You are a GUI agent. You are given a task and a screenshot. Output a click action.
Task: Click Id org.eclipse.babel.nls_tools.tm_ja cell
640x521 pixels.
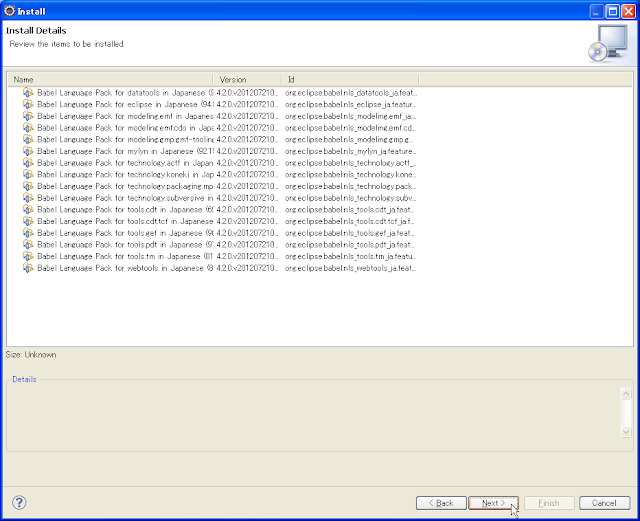click(350, 256)
